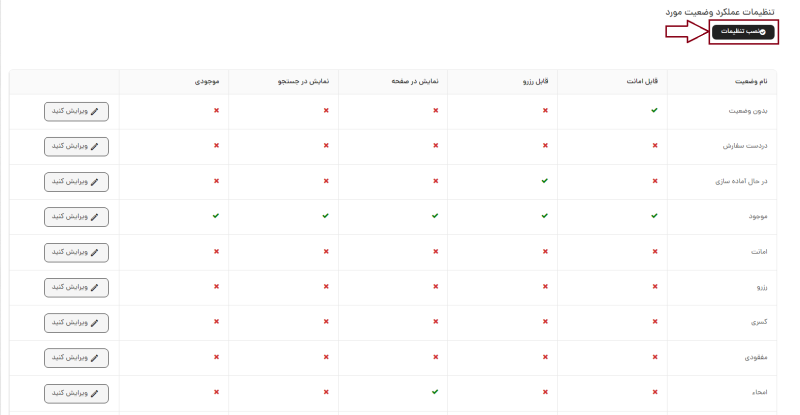800x415 pixels.
Task: Click موجود row's موجودی green checkmark
Action: (216, 216)
